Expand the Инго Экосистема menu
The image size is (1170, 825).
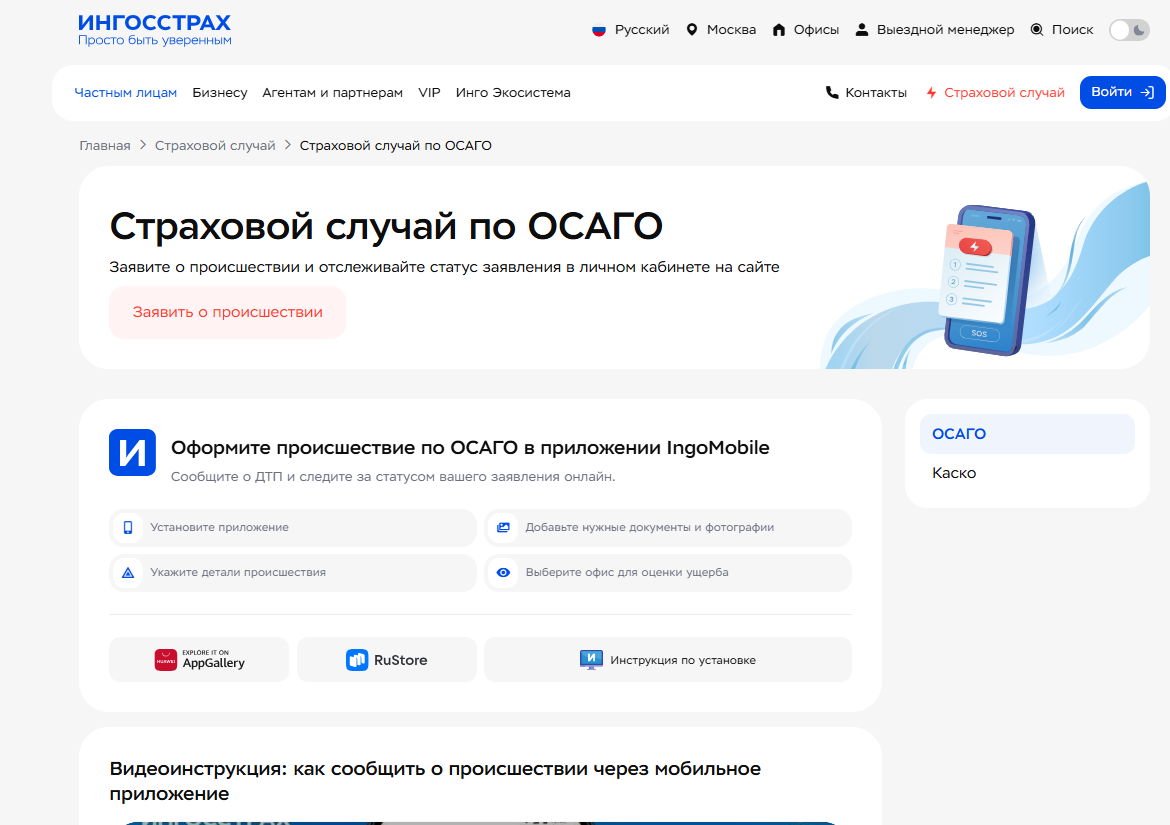click(x=513, y=93)
